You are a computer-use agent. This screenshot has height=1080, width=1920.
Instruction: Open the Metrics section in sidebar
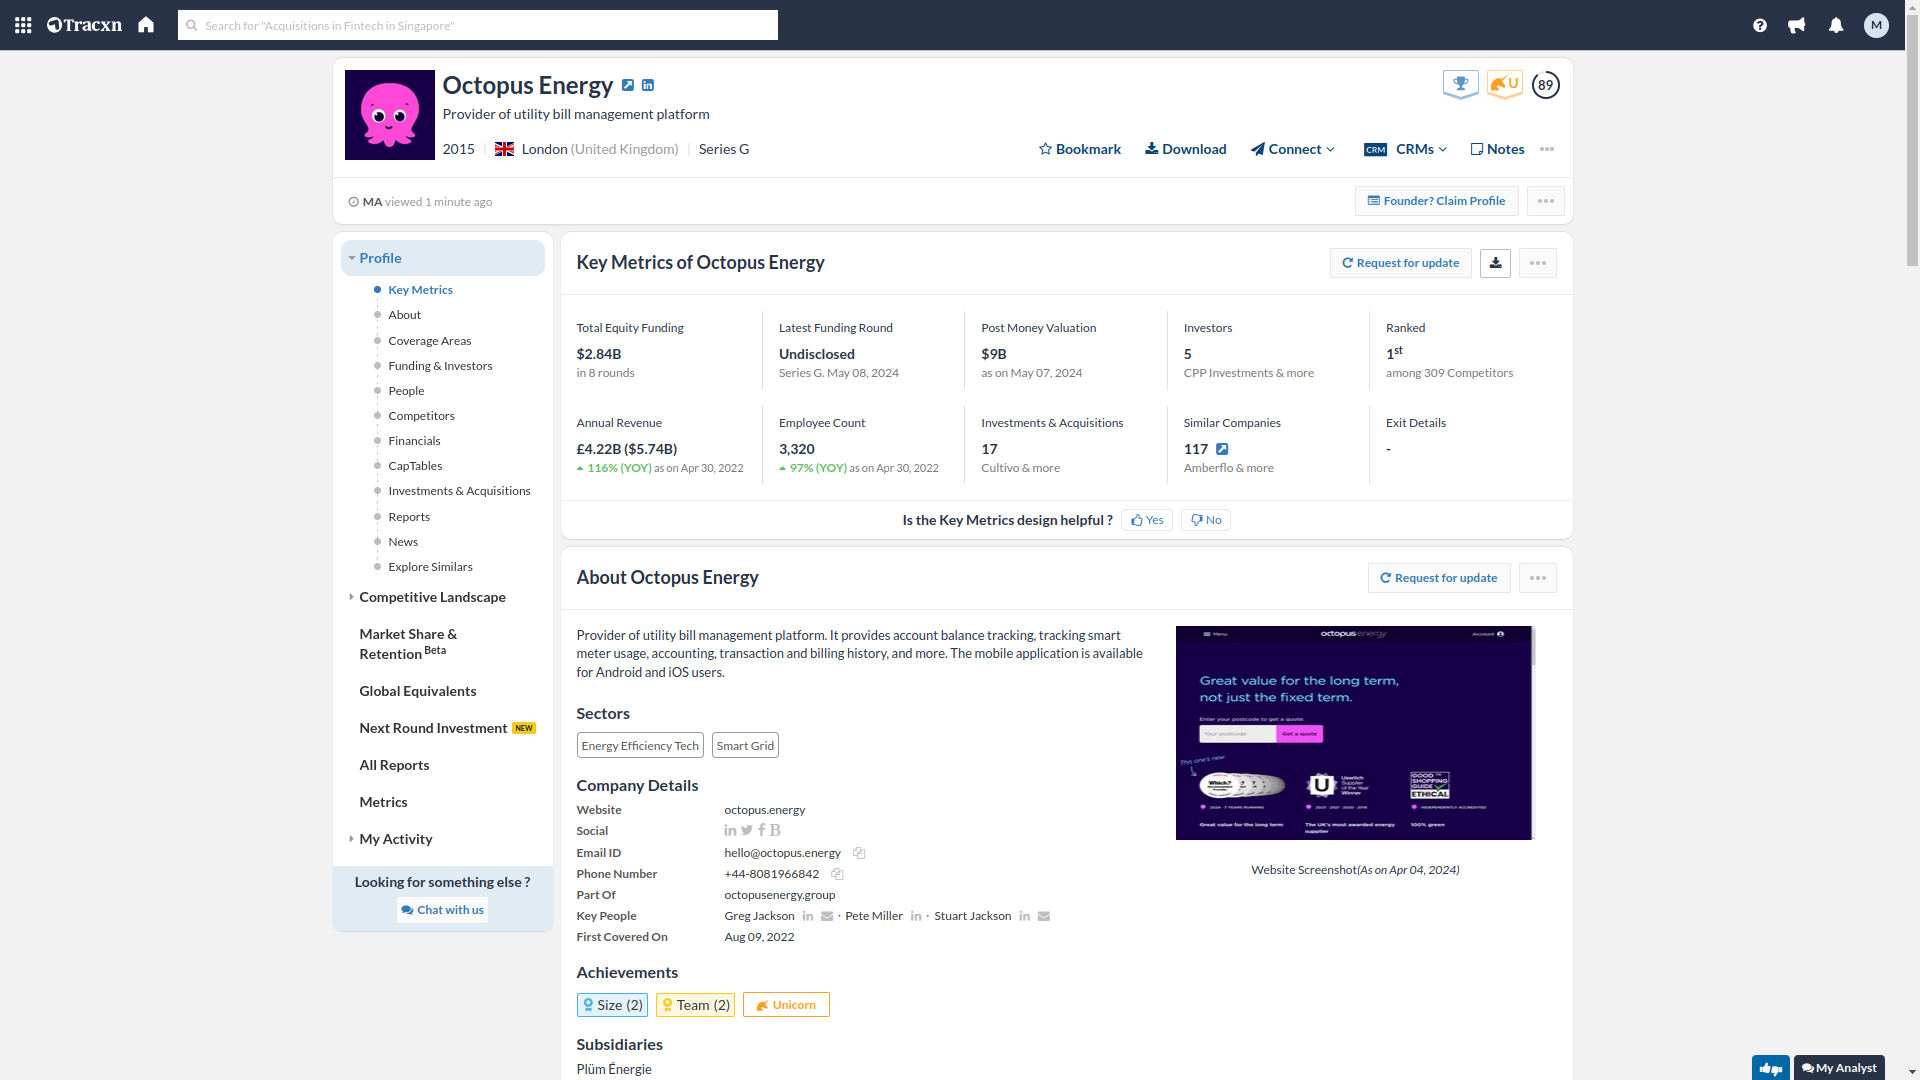tap(383, 801)
